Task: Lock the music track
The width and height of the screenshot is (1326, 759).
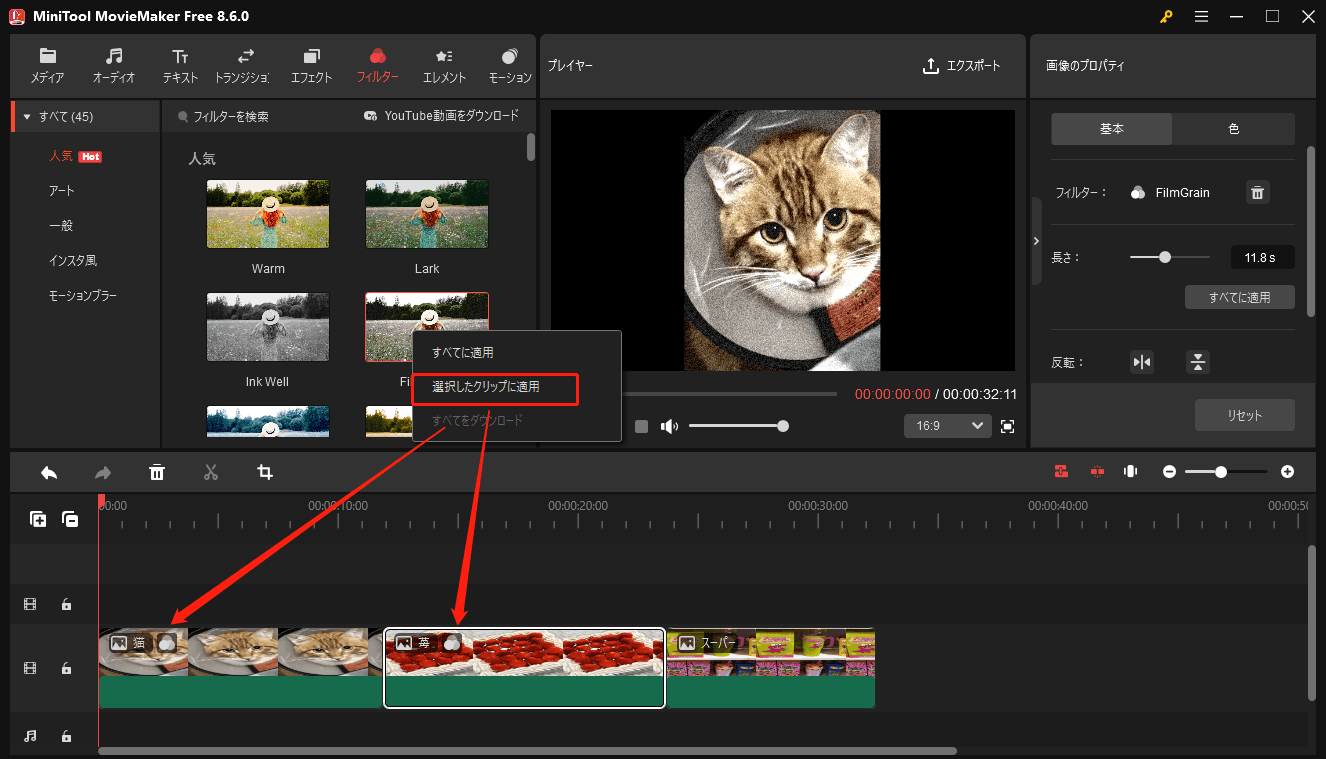Action: (x=66, y=735)
